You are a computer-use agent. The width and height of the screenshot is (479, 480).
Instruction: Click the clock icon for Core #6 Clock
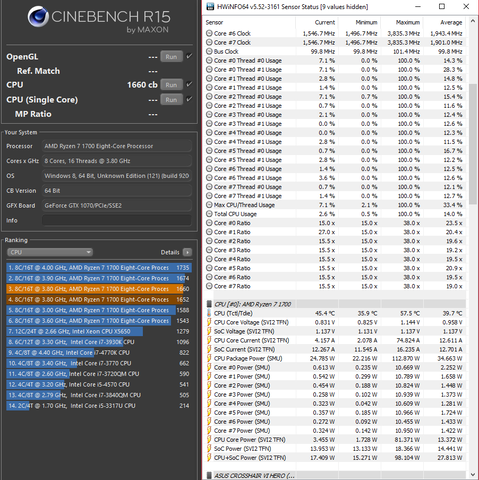pyautogui.click(x=209, y=33)
